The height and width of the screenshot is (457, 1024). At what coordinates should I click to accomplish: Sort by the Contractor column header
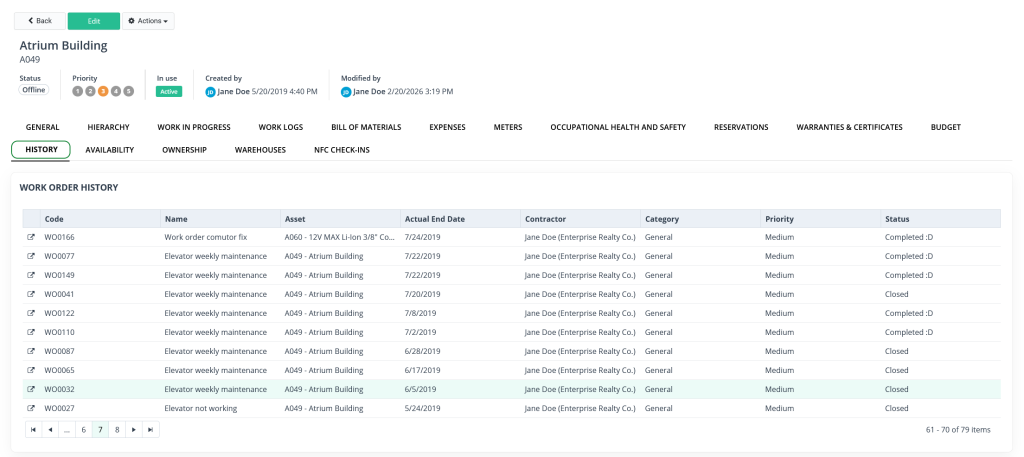point(581,219)
